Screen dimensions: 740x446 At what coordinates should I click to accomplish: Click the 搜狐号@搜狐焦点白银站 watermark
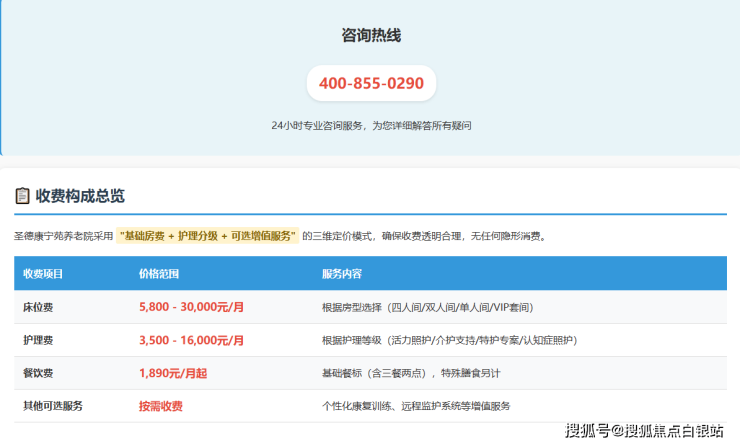tap(644, 431)
